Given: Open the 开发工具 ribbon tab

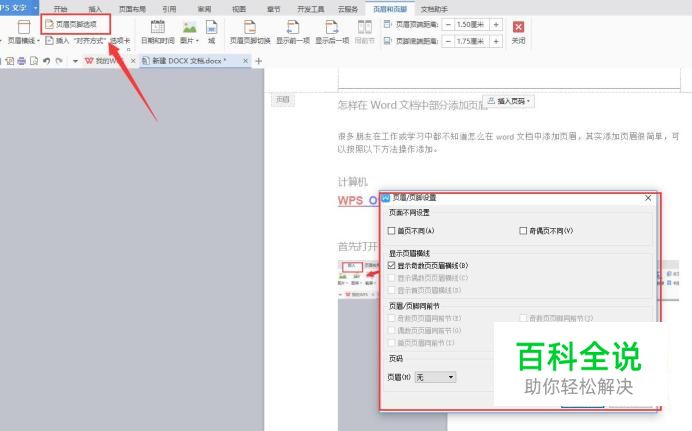Looking at the screenshot, I should pos(311,9).
